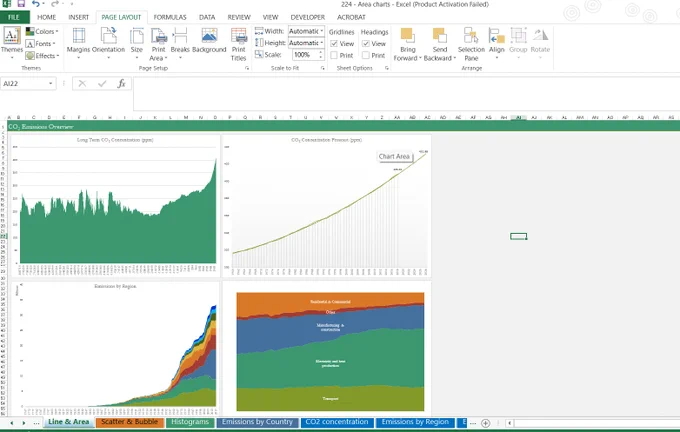The height and width of the screenshot is (432, 680).
Task: Choose paper Size
Action: pyautogui.click(x=137, y=43)
